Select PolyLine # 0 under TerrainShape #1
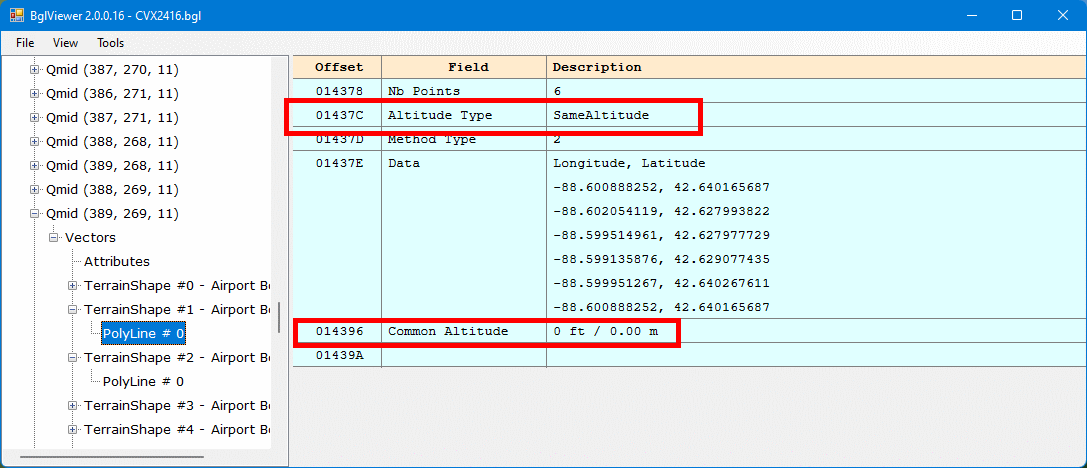Image resolution: width=1087 pixels, height=468 pixels. click(144, 333)
